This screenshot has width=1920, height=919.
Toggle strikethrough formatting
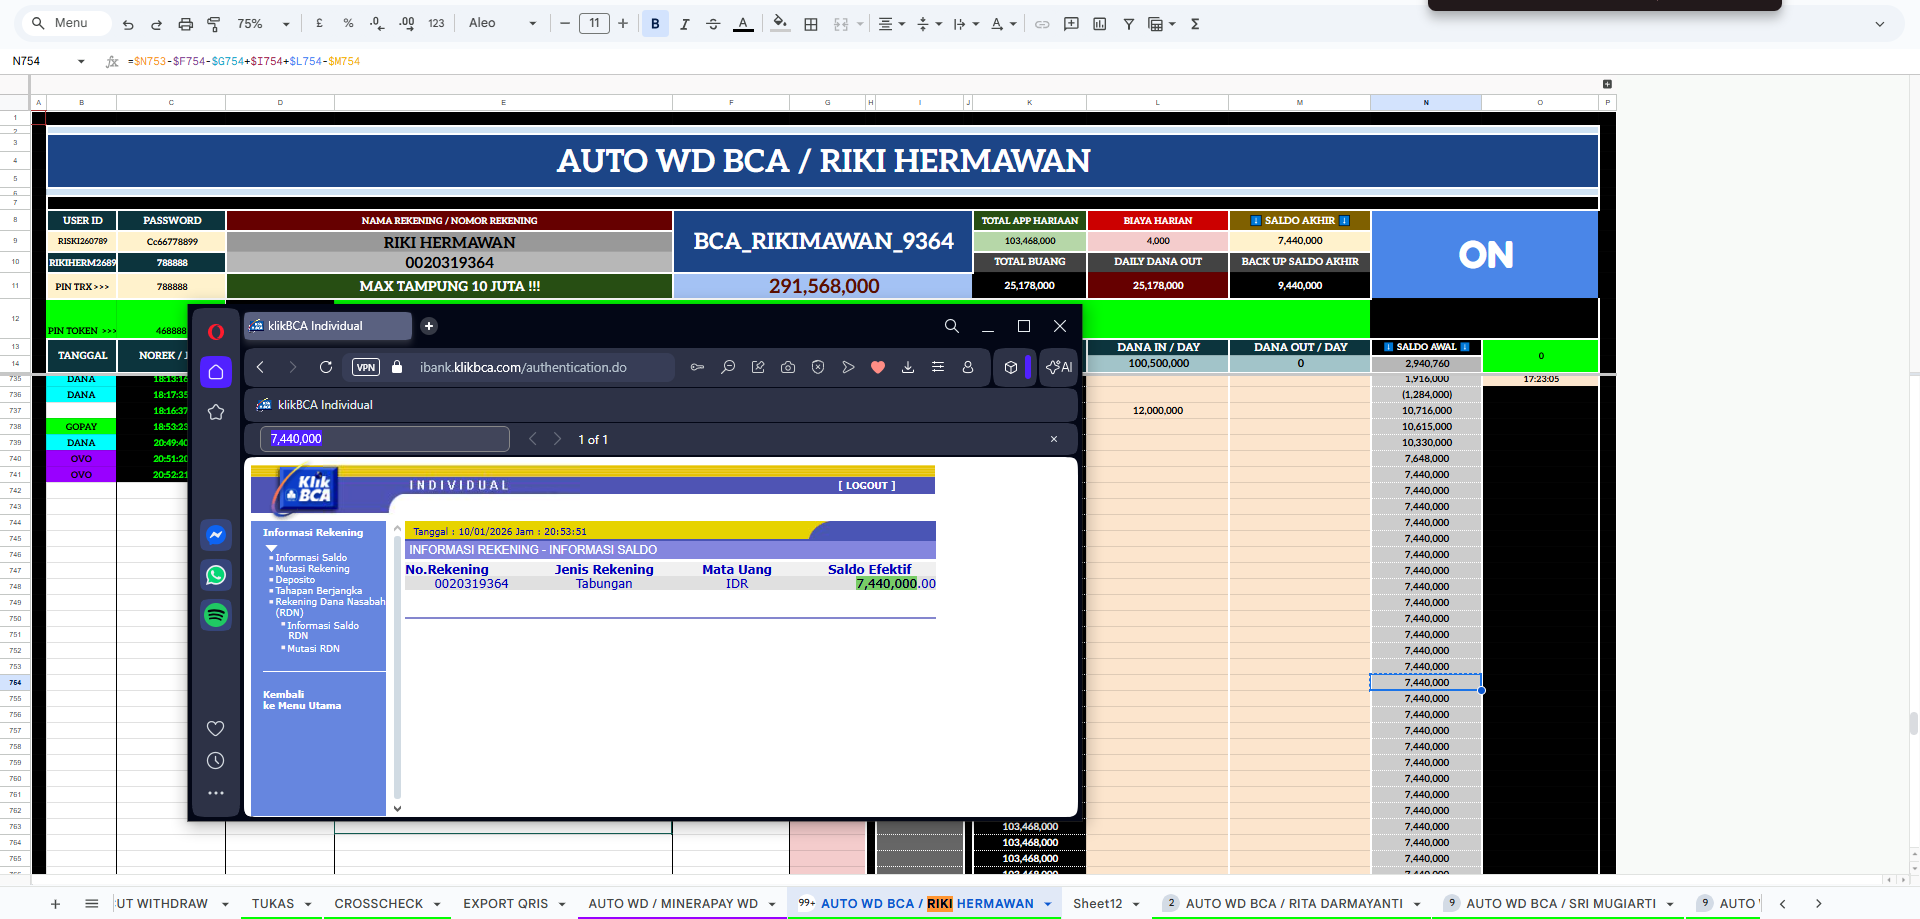[x=713, y=24]
